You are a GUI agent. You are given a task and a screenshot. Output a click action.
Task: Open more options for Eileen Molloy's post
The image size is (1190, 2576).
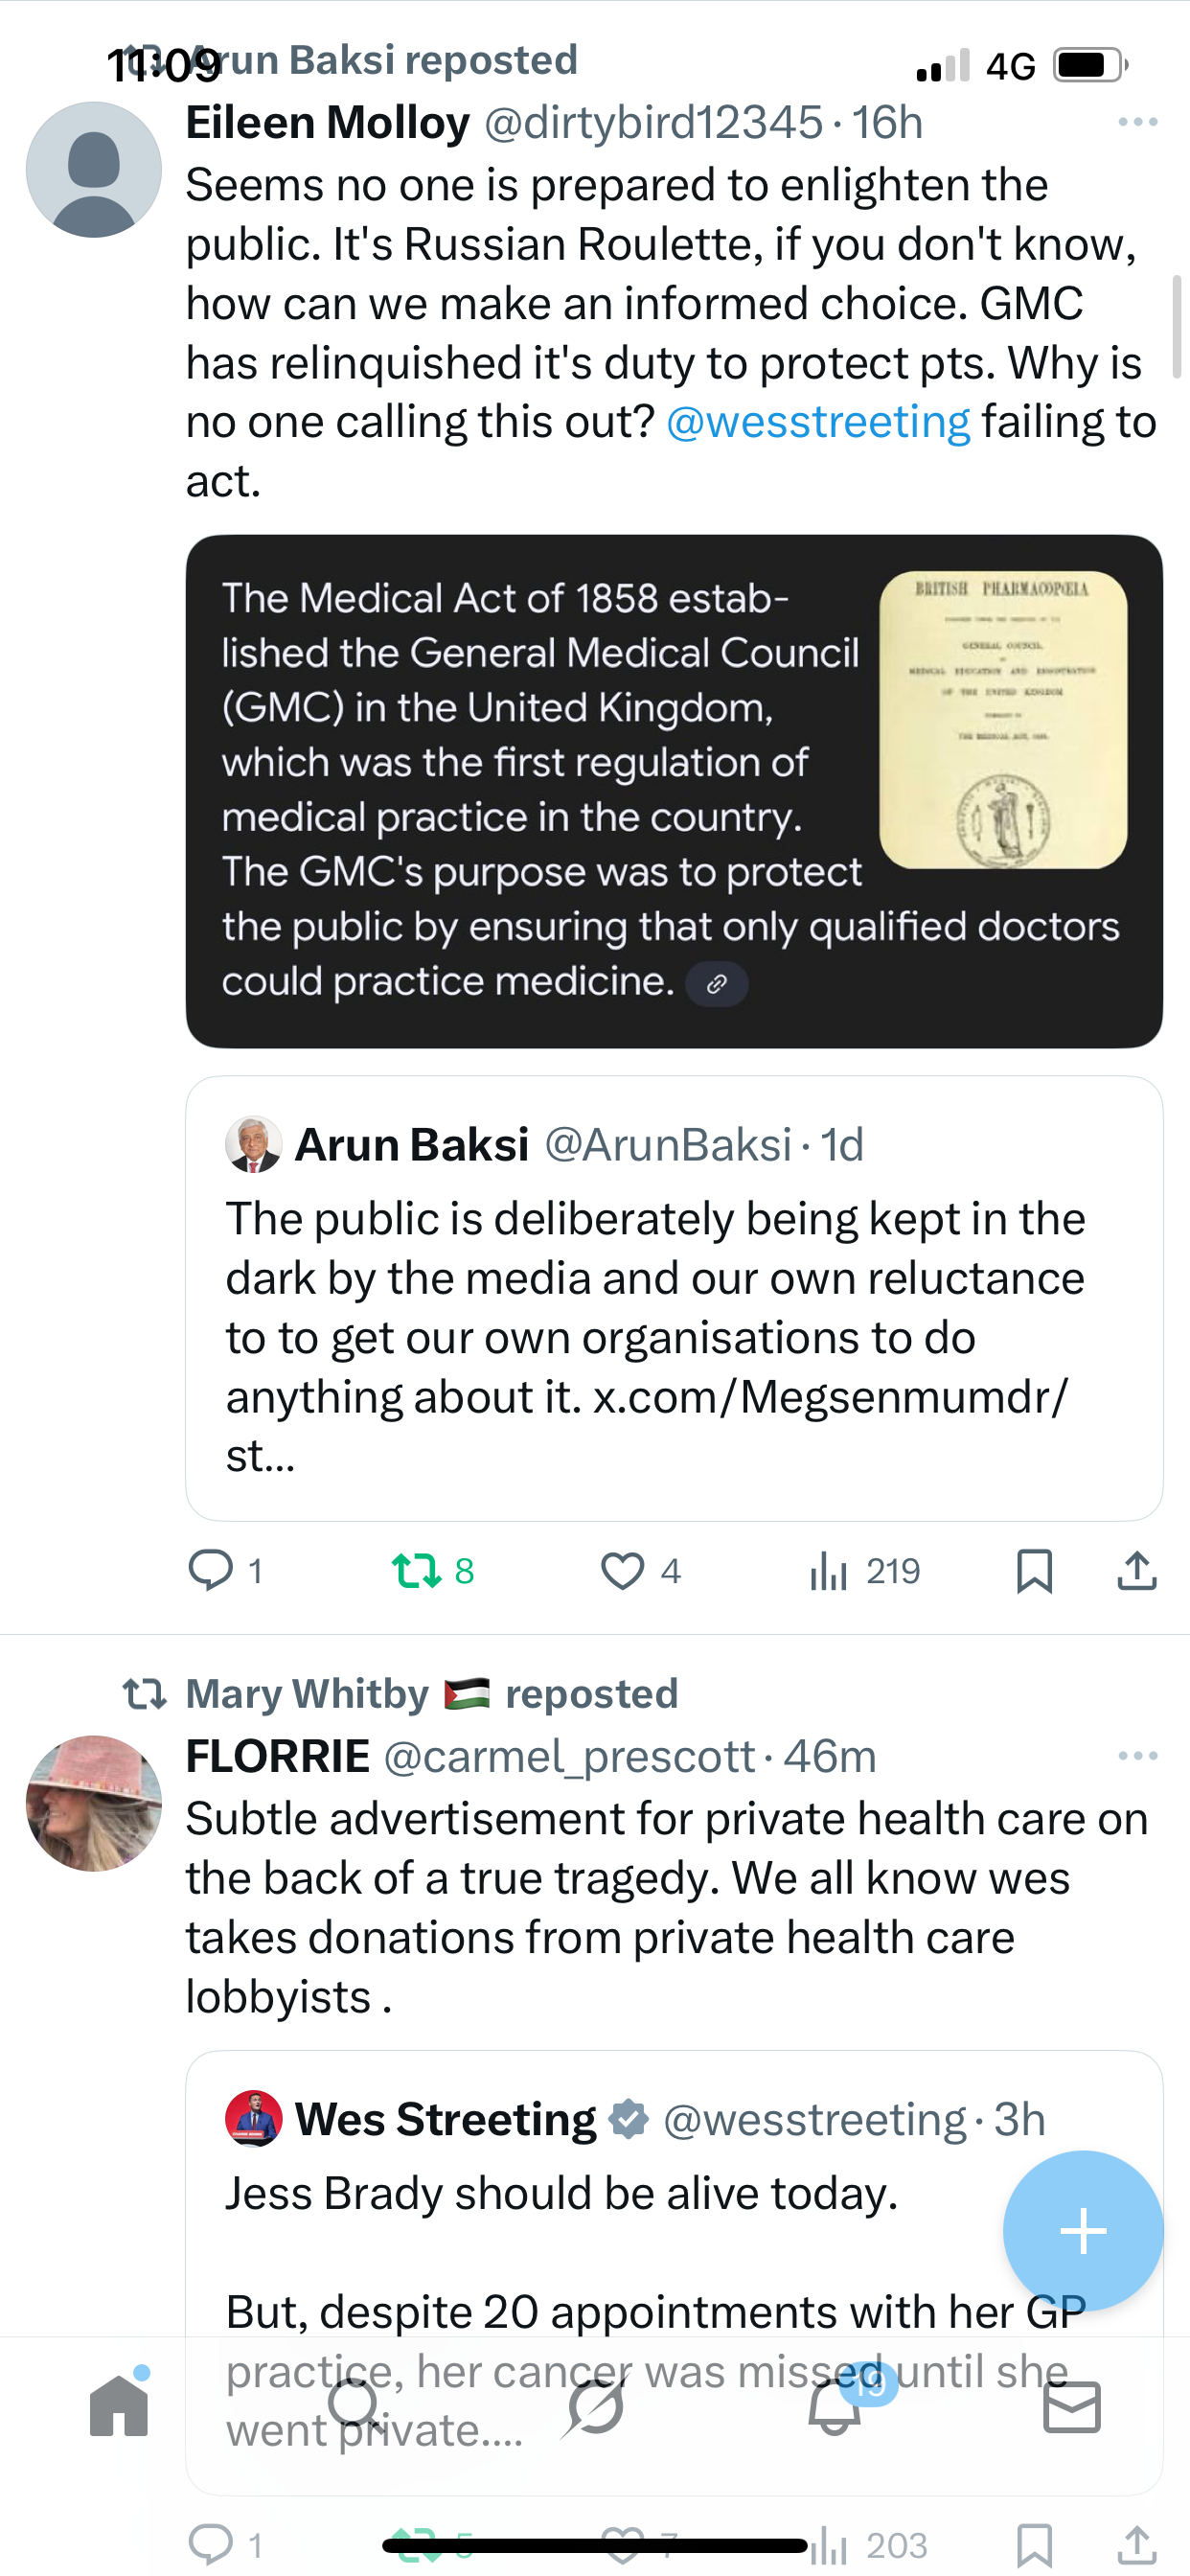(x=1137, y=122)
